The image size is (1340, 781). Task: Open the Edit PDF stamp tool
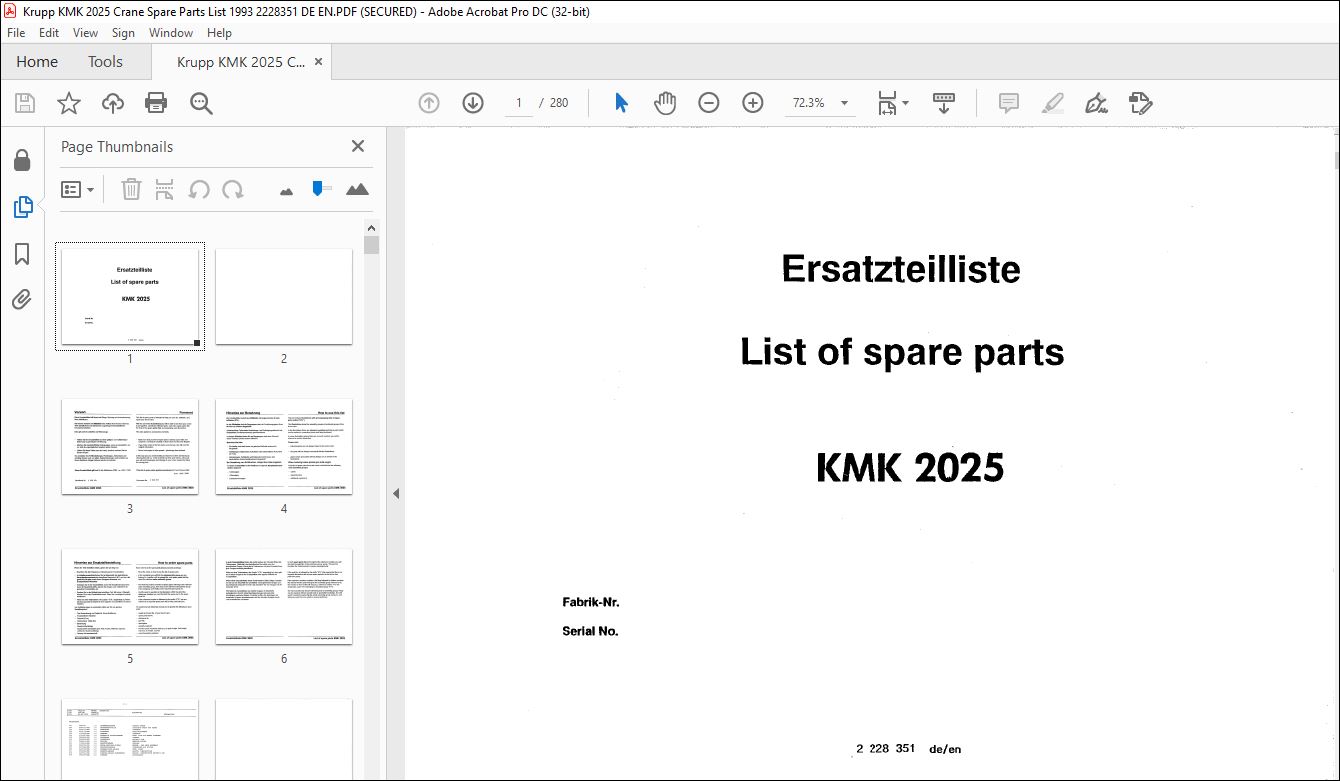[1141, 103]
